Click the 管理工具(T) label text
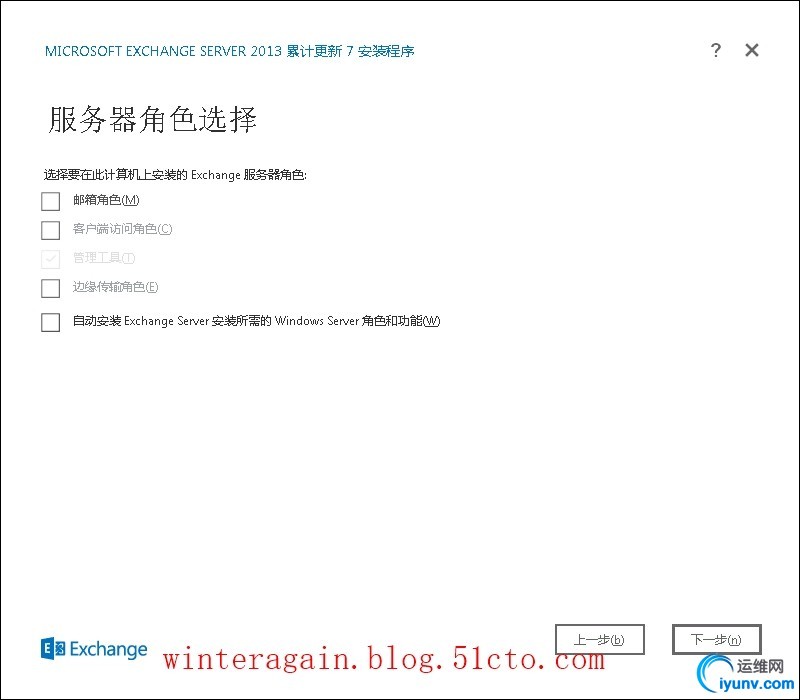 [104, 258]
